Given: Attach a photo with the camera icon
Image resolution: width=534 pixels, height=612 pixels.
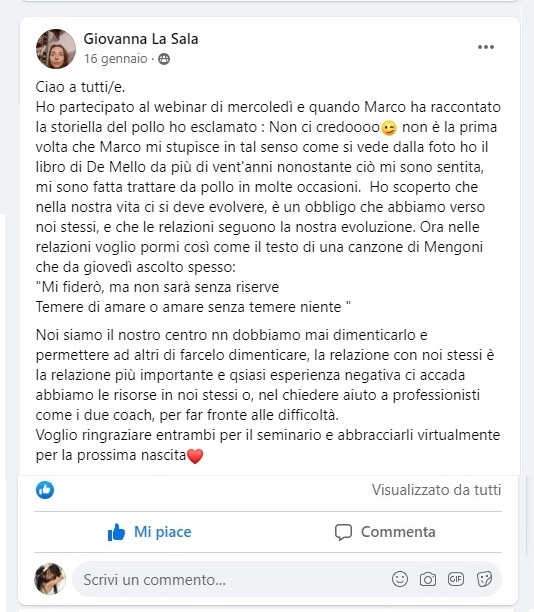Looking at the screenshot, I should coord(428,579).
